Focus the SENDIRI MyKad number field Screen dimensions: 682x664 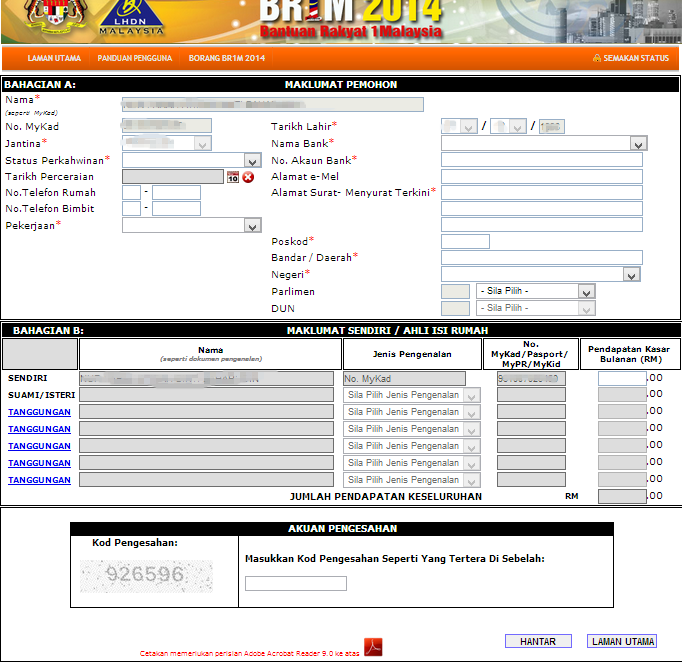pyautogui.click(x=531, y=378)
